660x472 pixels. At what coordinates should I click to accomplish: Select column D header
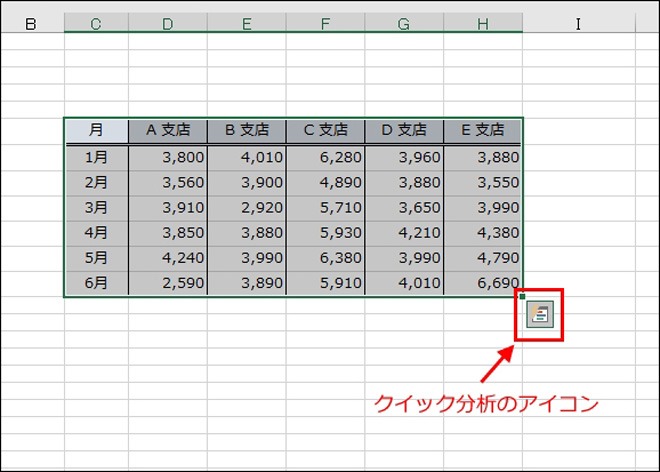pos(168,23)
